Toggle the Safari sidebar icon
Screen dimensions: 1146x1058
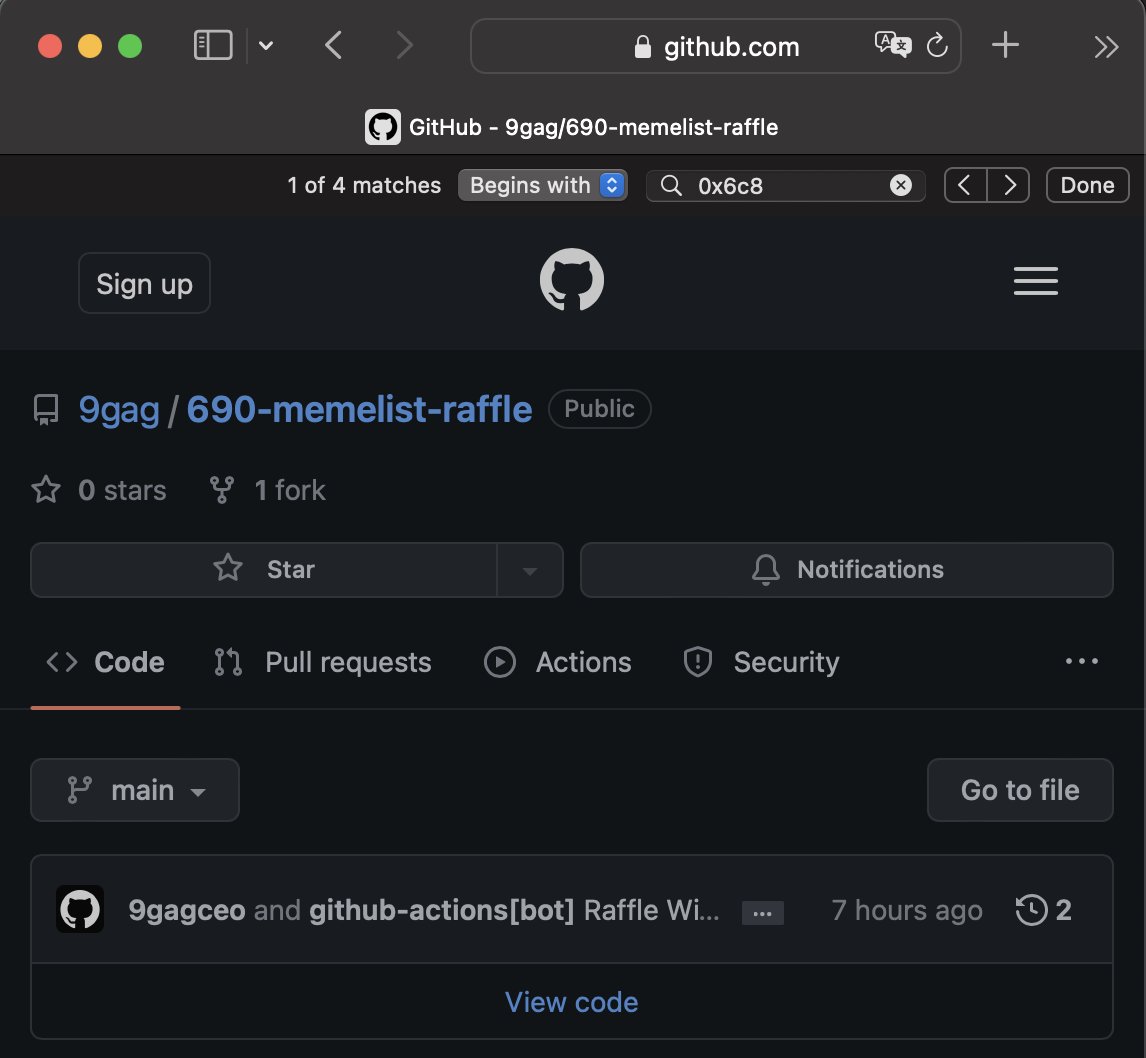(213, 45)
